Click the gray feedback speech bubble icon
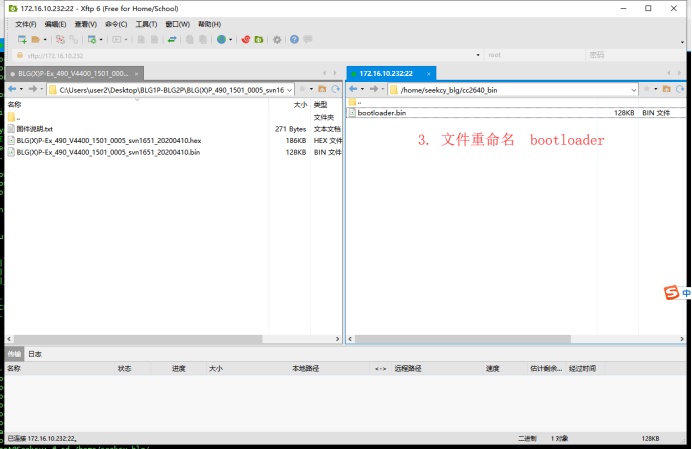Screen dimensions: 692x449 tap(308, 39)
